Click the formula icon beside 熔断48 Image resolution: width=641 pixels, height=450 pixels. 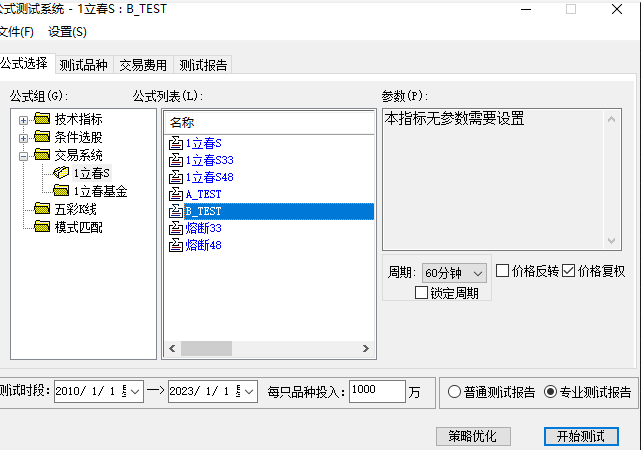tap(176, 245)
